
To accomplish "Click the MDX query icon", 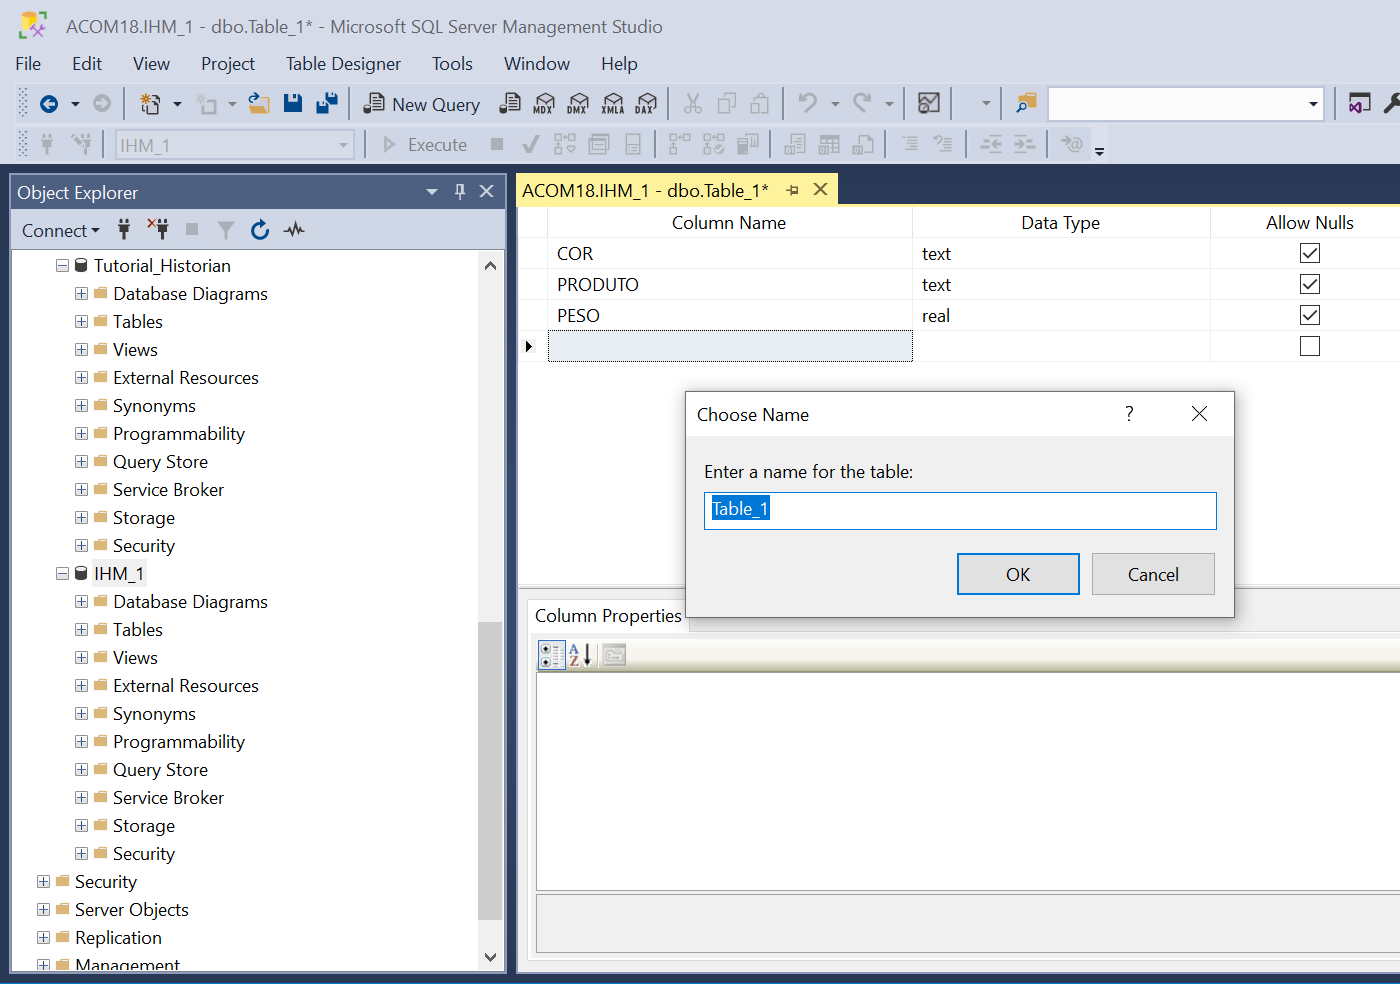I will click(544, 103).
